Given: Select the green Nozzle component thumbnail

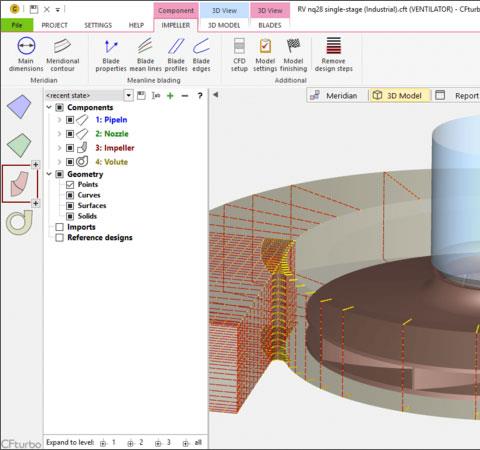Looking at the screenshot, I should [x=19, y=145].
